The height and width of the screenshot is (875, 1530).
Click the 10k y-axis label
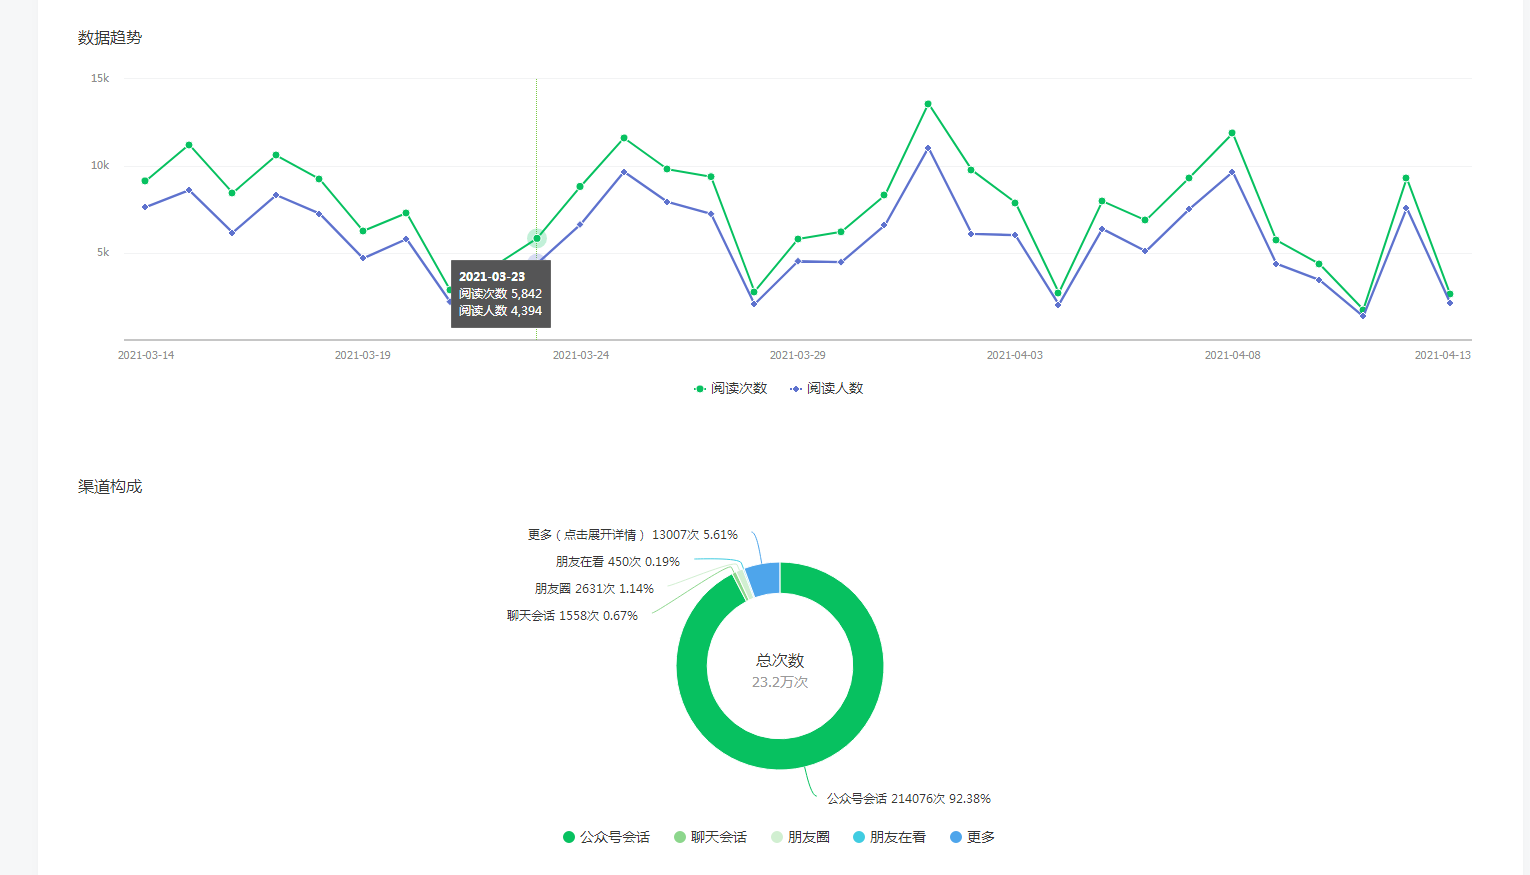(x=100, y=165)
